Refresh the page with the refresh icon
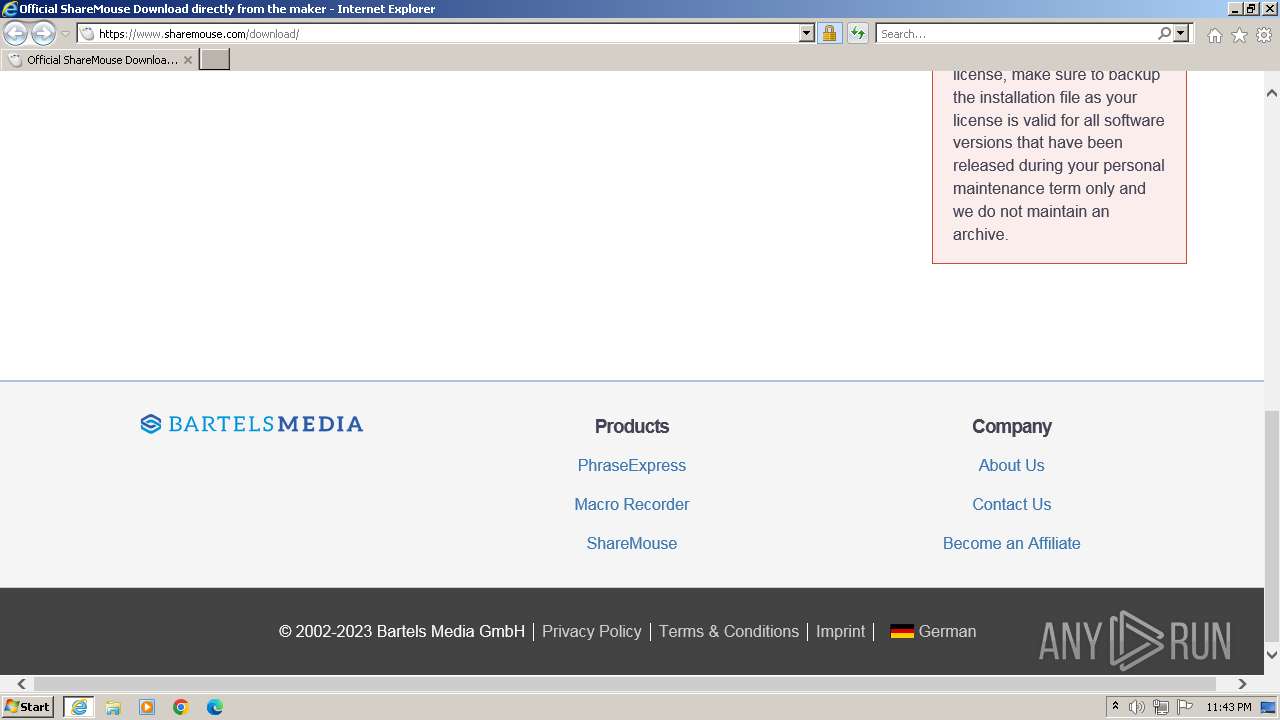Screen dimensions: 1280x720 point(858,33)
